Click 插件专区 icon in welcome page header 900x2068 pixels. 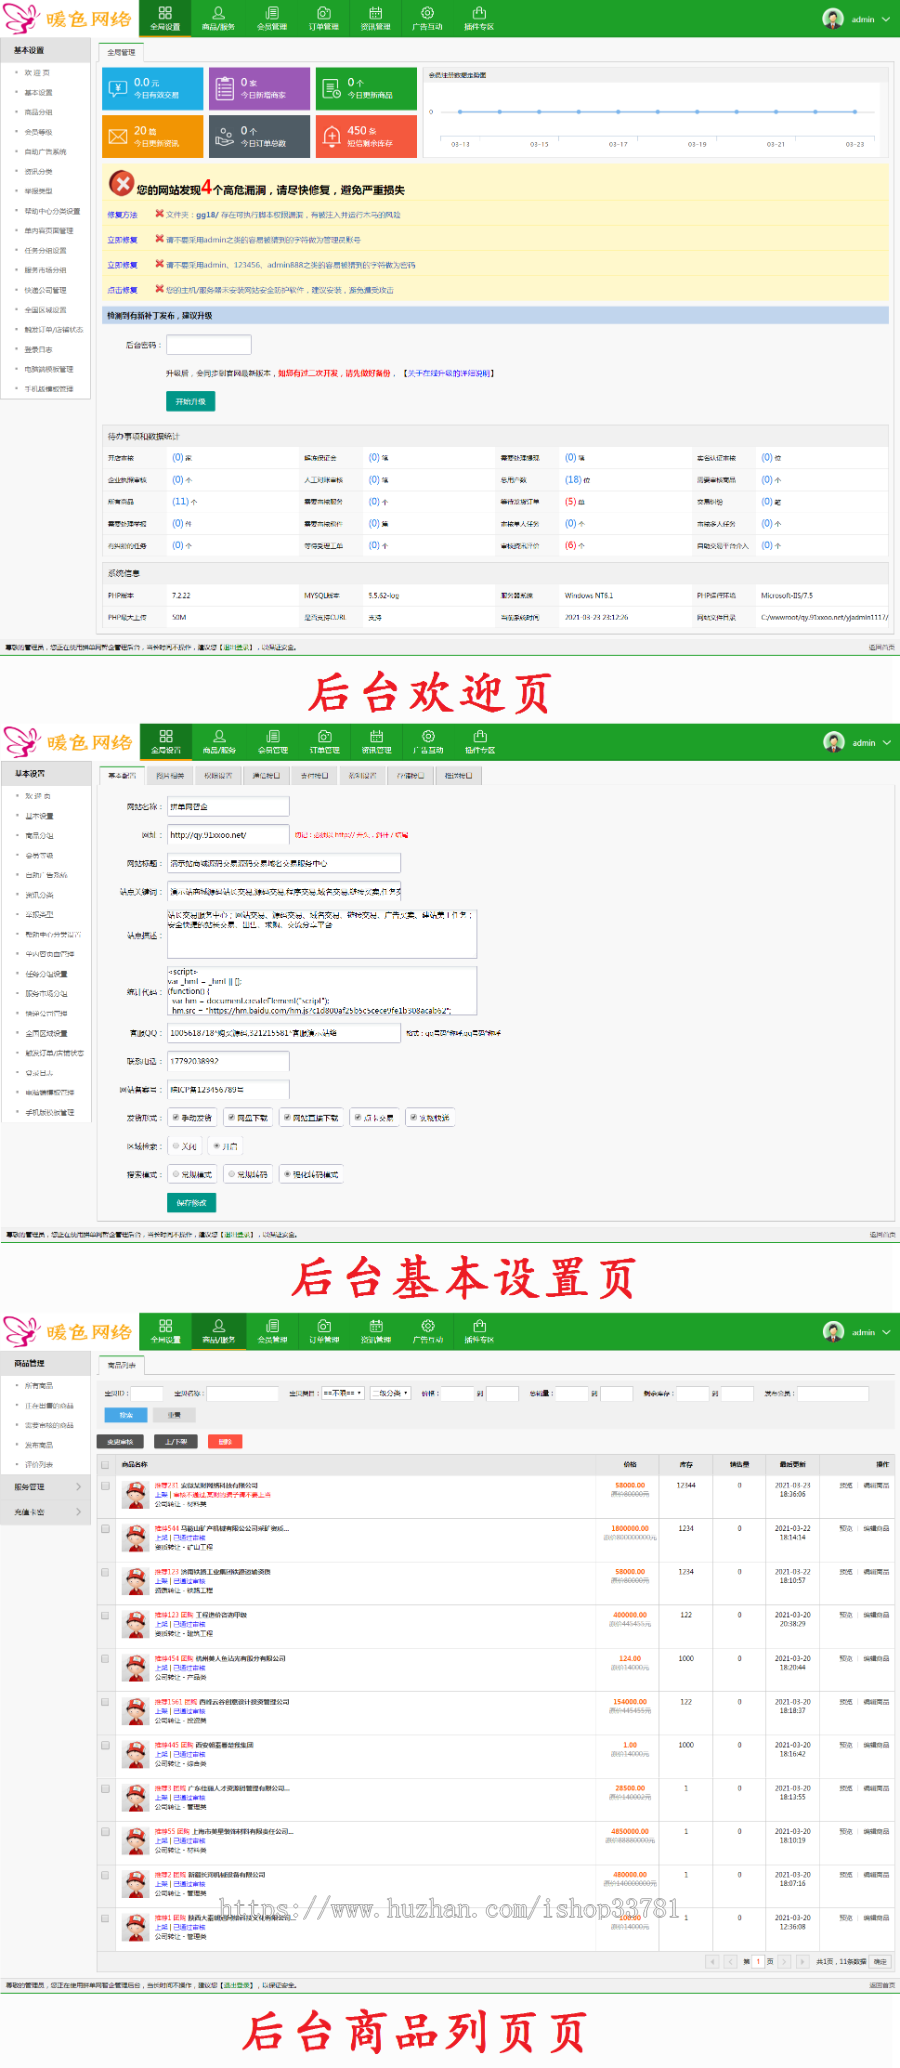pyautogui.click(x=479, y=18)
